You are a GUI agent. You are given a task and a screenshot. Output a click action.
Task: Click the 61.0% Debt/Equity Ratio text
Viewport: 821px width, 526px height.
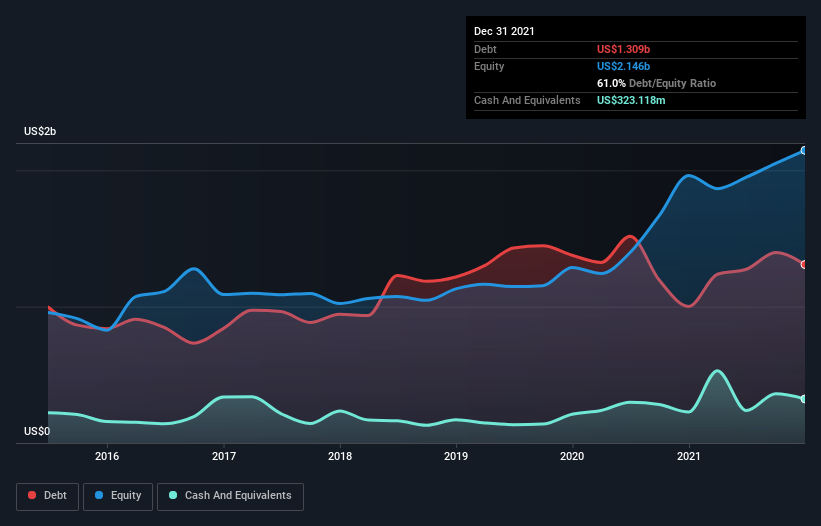tap(656, 83)
